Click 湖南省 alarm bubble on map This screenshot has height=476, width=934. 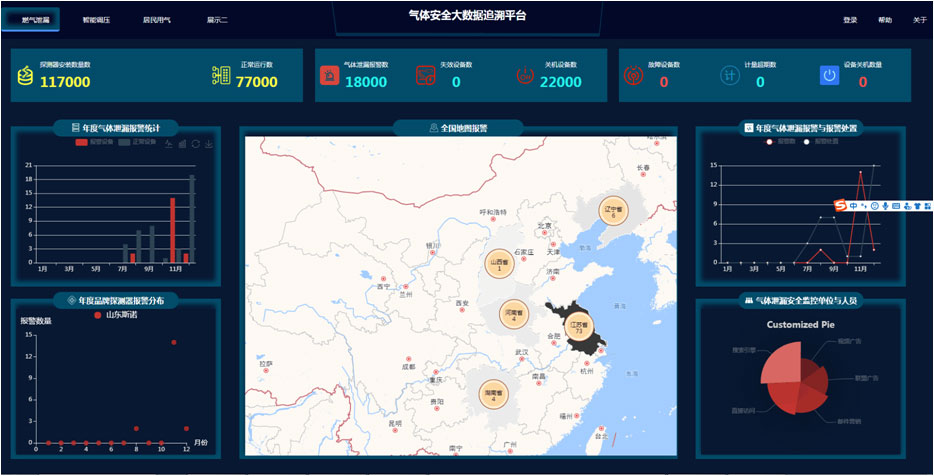(494, 394)
